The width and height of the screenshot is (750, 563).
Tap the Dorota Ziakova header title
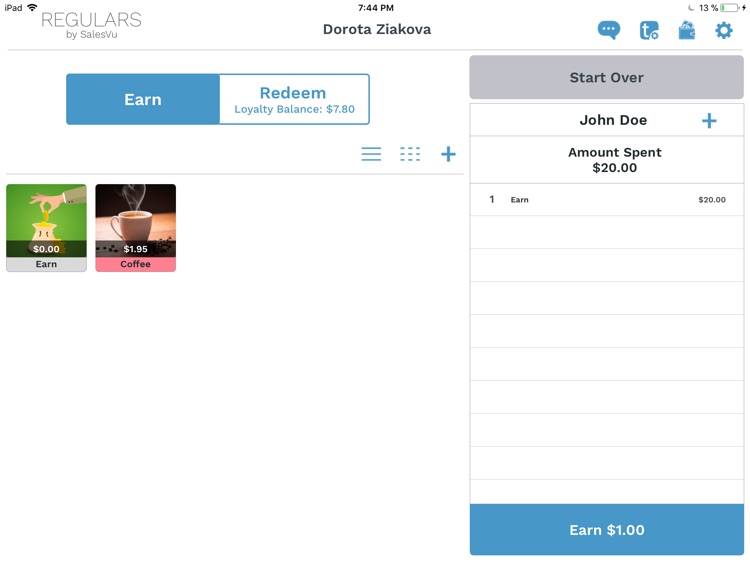click(377, 29)
